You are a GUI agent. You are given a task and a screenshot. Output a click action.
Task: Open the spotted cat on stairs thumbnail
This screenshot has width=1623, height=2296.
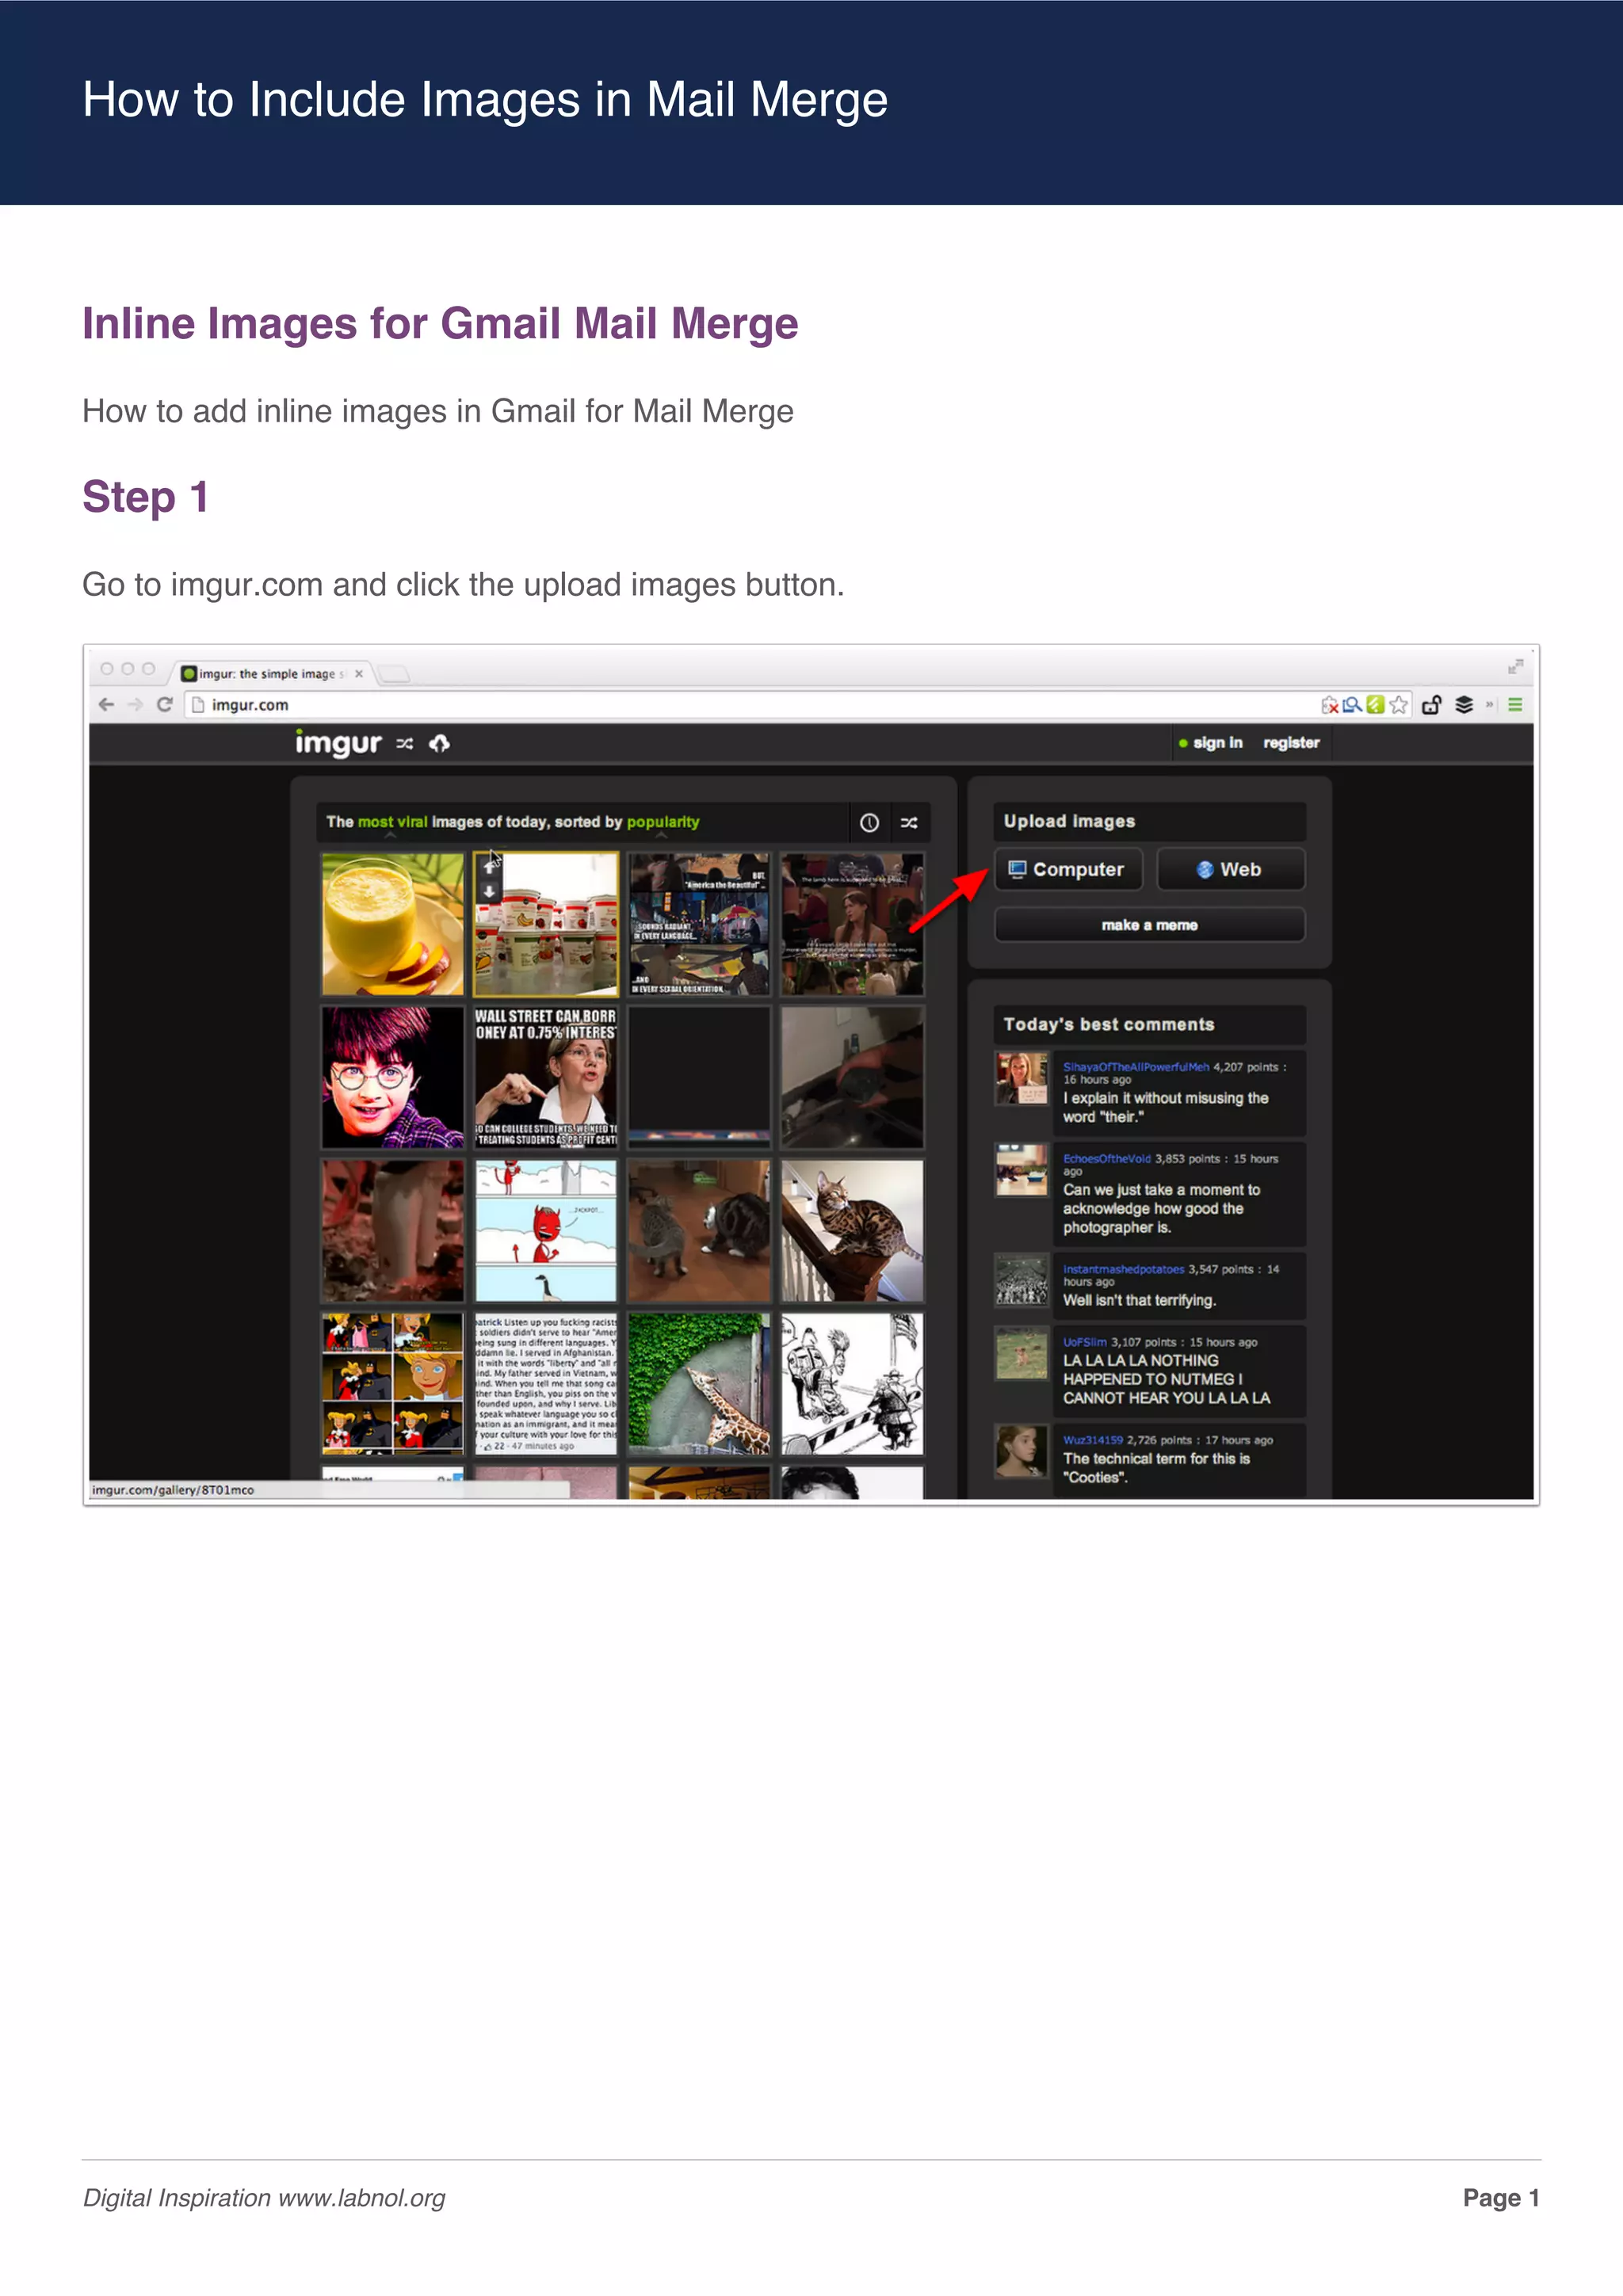coord(852,1230)
